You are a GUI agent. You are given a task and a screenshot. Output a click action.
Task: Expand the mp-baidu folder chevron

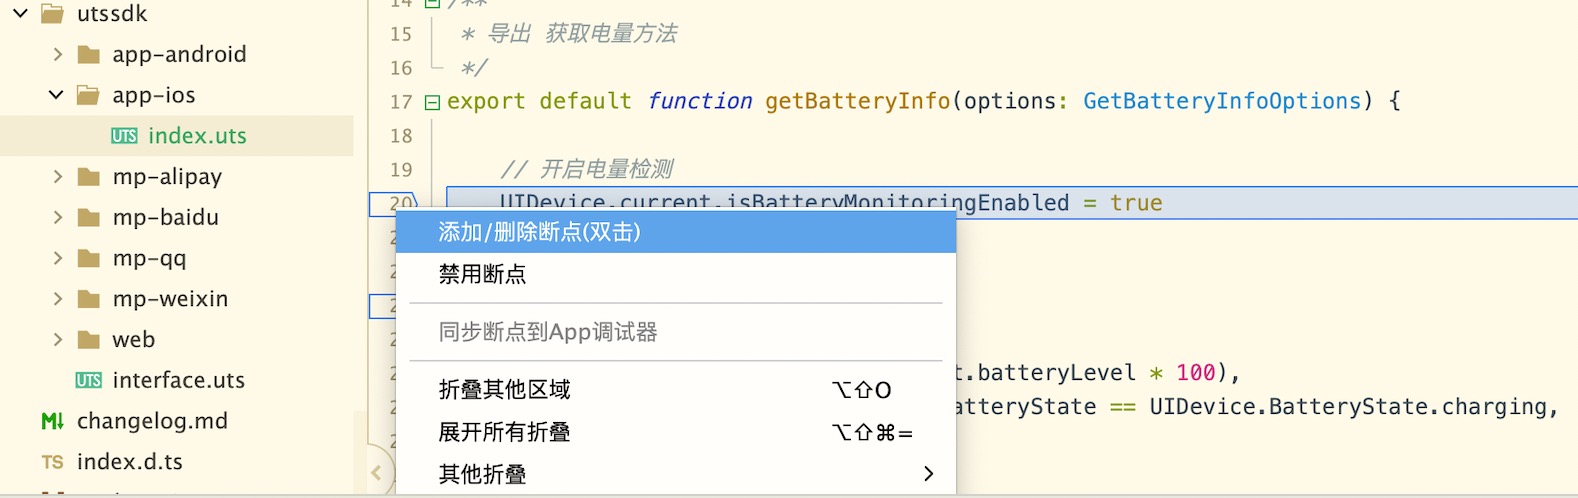click(x=57, y=218)
